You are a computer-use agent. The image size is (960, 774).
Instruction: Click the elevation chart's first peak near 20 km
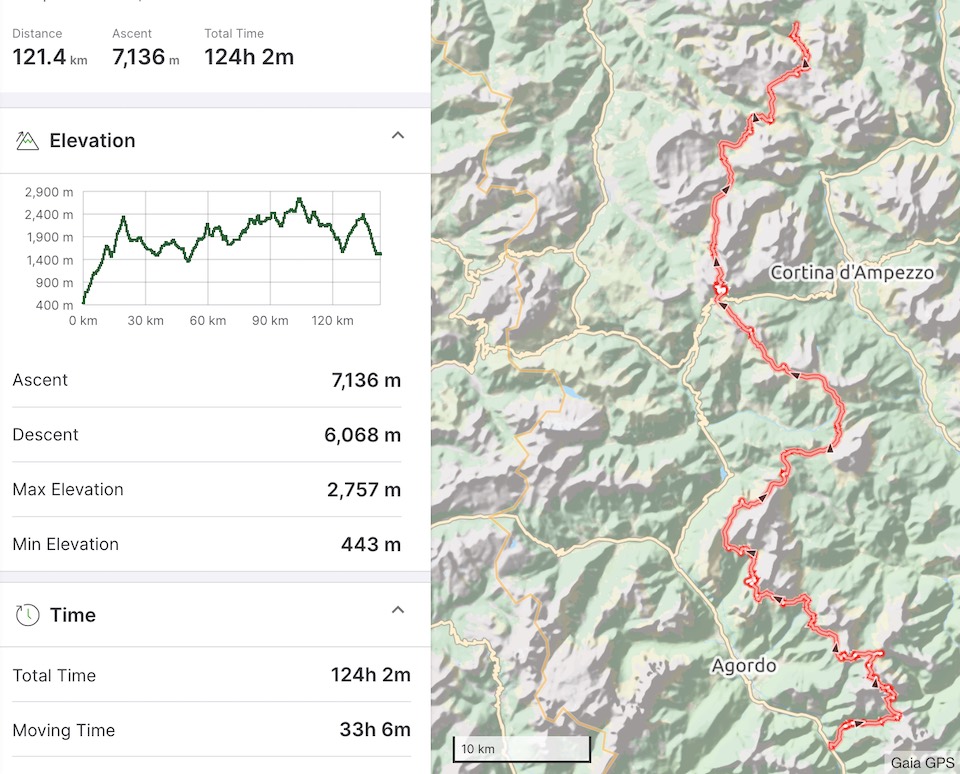pyautogui.click(x=124, y=217)
